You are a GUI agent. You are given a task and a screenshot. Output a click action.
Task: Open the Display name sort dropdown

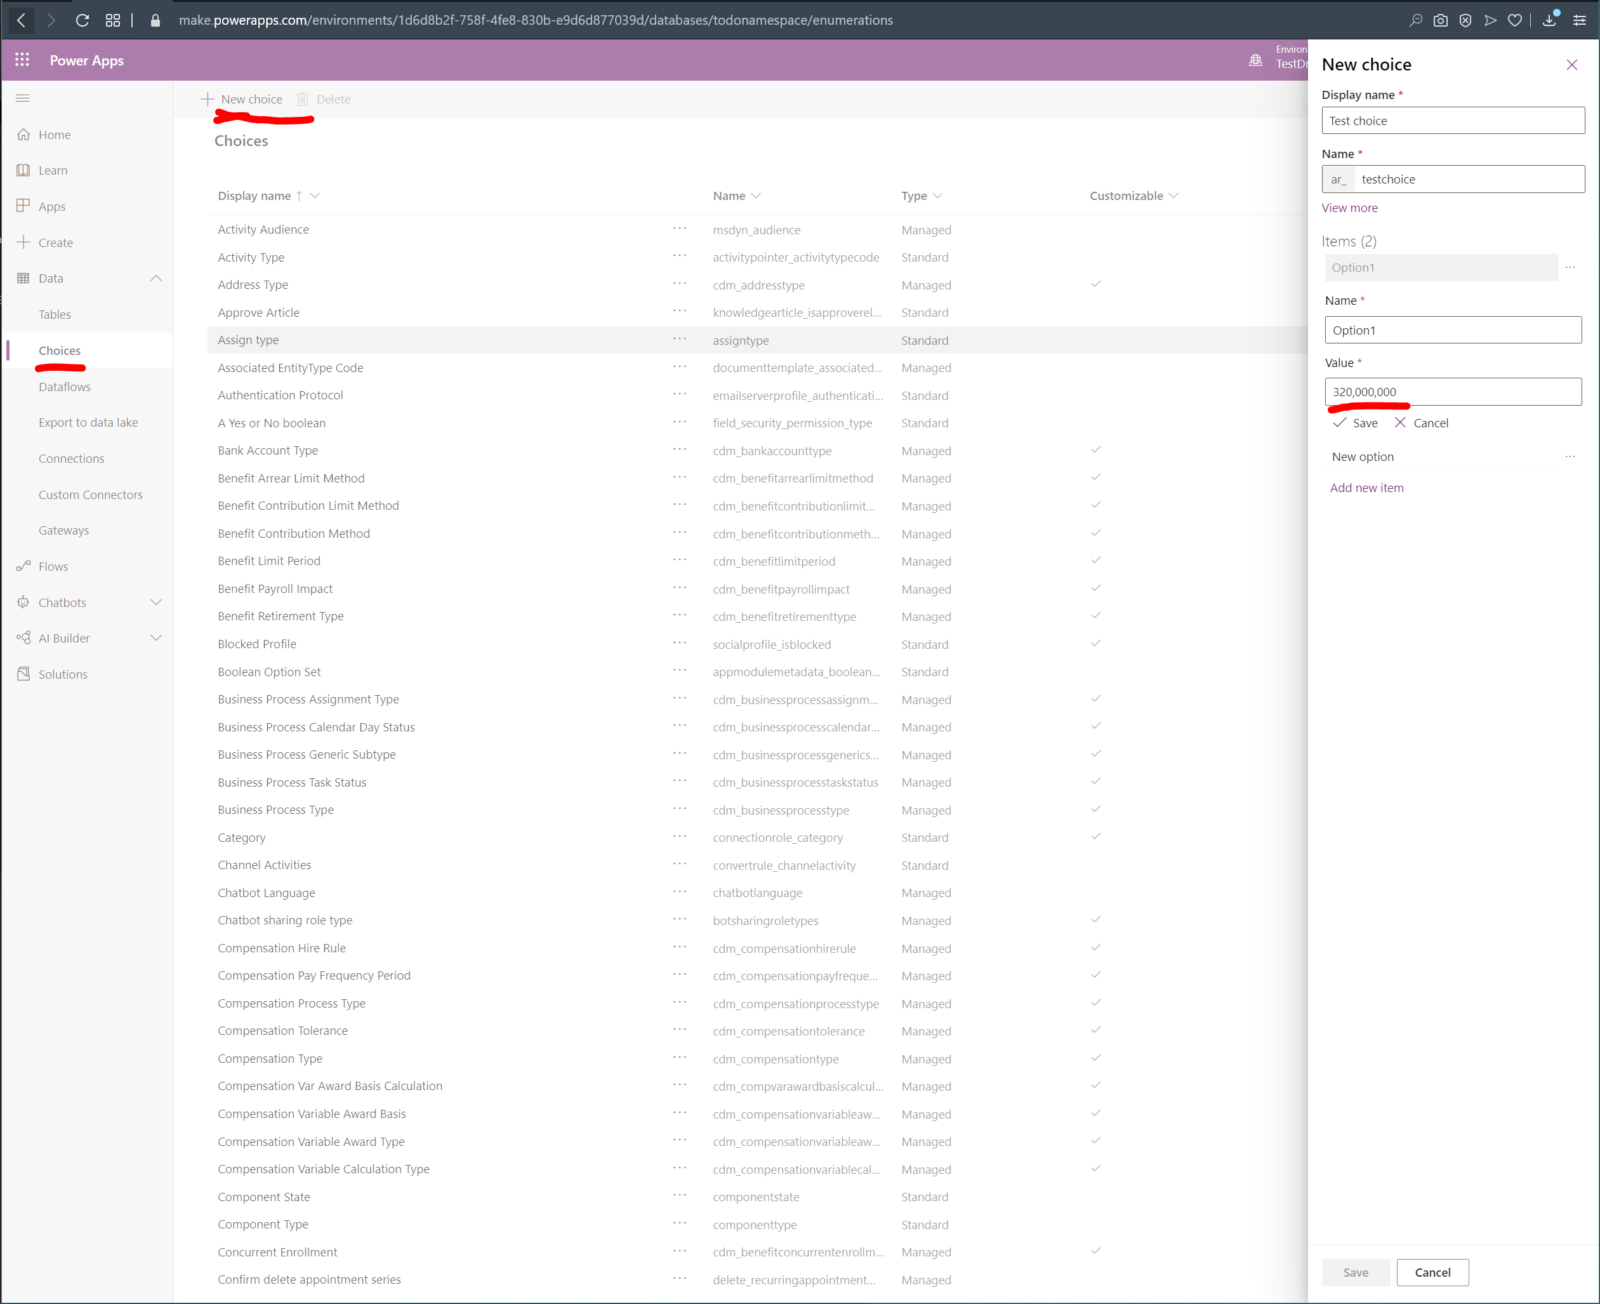[x=313, y=195]
